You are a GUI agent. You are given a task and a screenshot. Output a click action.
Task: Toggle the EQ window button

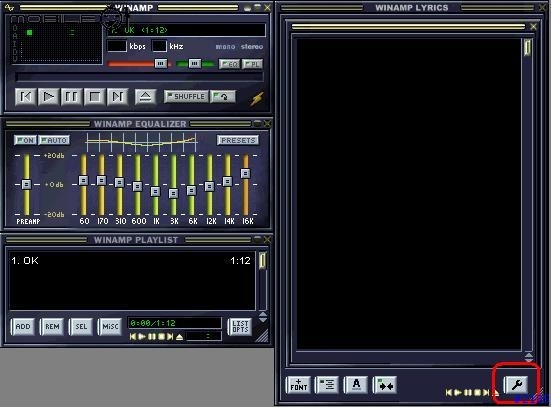coord(229,64)
